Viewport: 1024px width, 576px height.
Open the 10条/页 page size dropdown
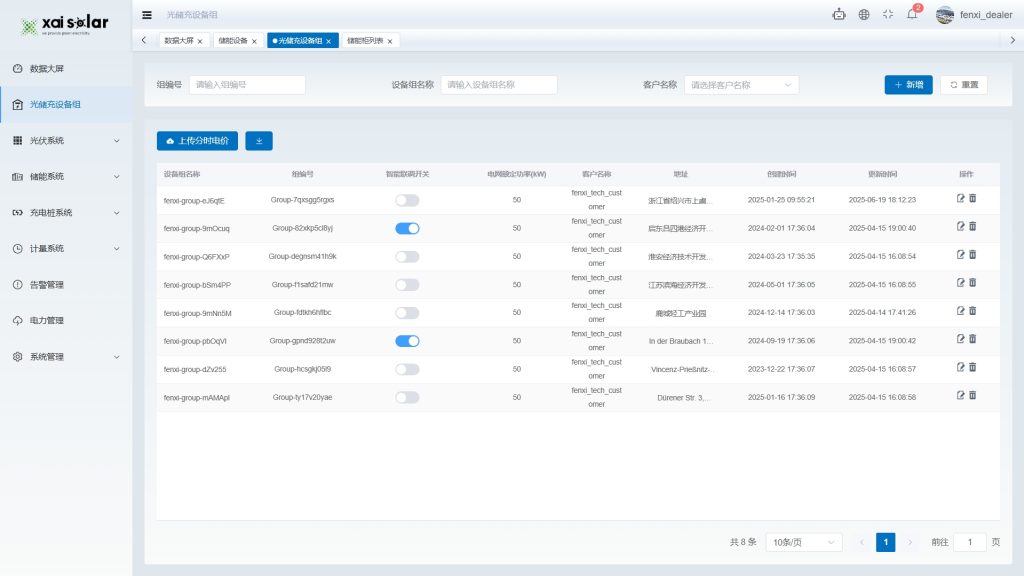click(x=804, y=542)
